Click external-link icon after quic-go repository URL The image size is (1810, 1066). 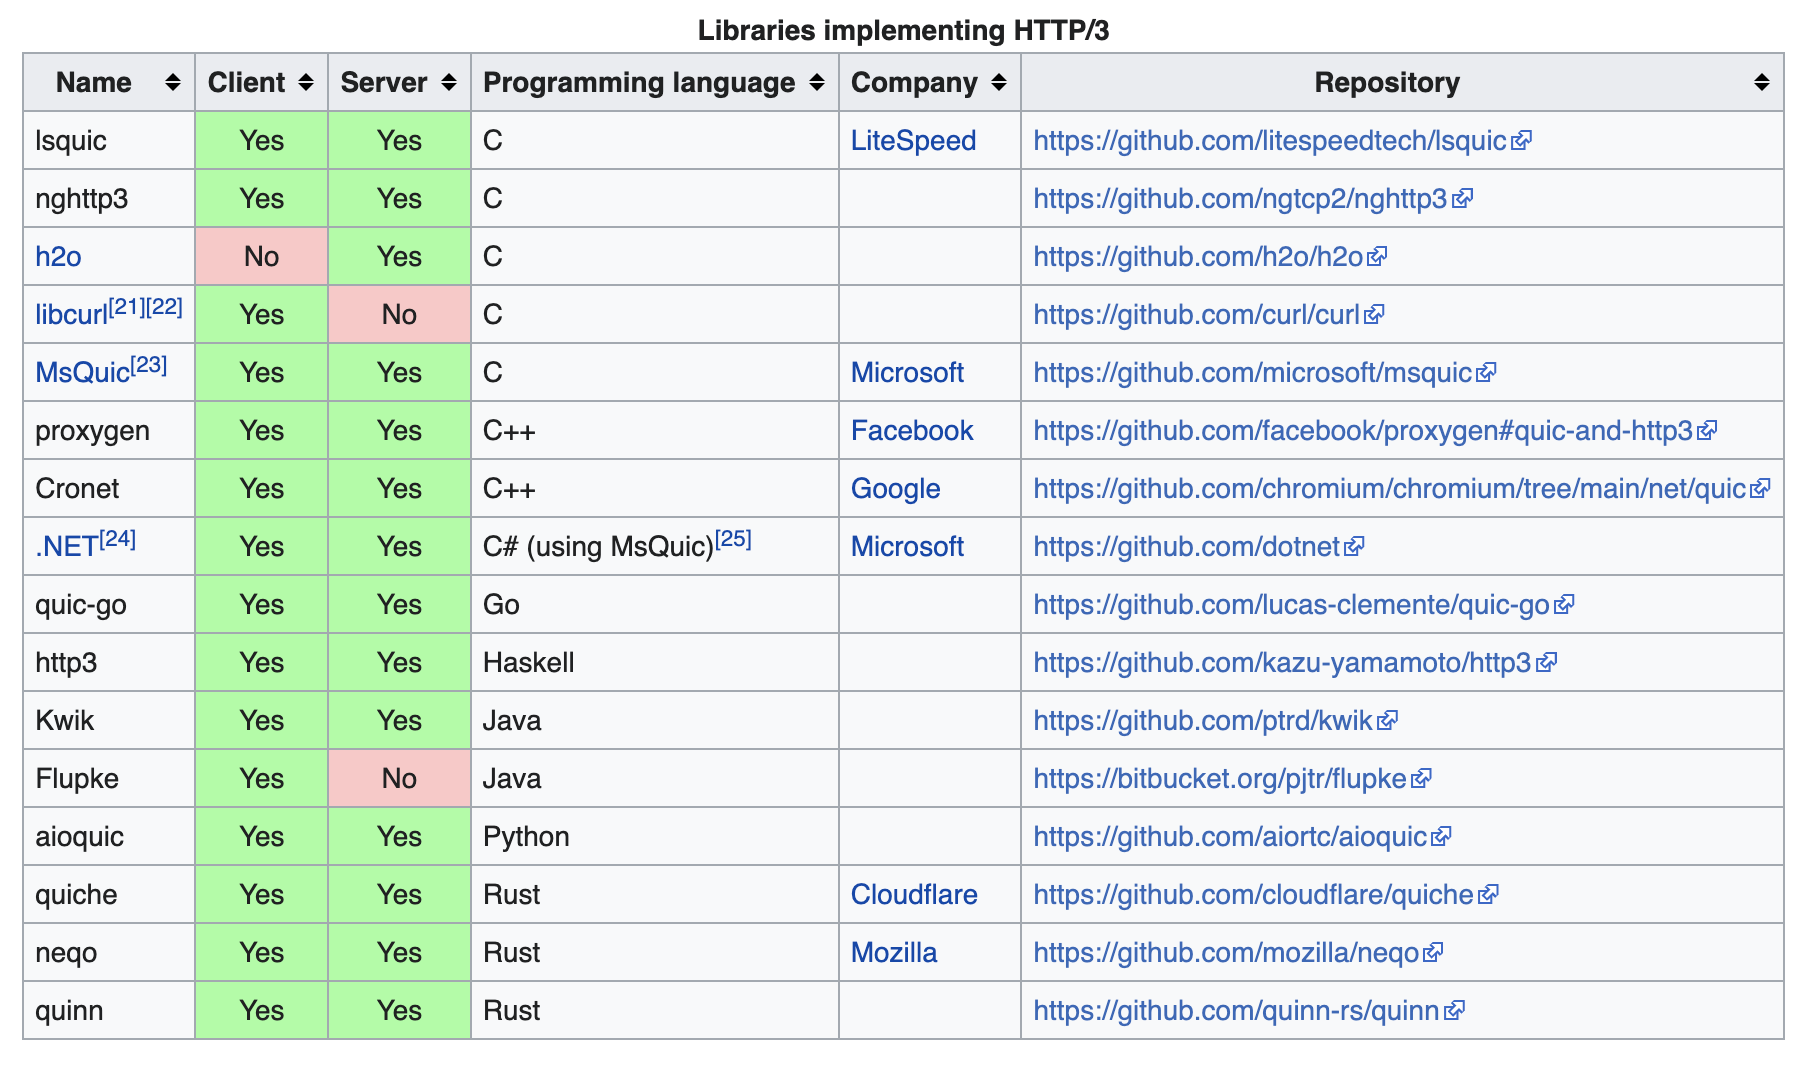pyautogui.click(x=1565, y=604)
